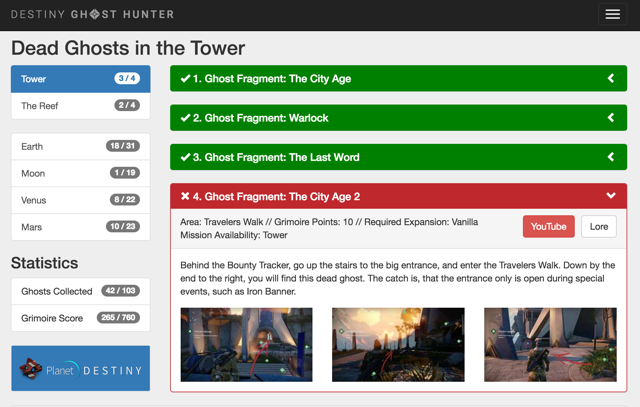The height and width of the screenshot is (407, 640).
Task: View first screenshot of bounty tracker stairs
Action: 247,345
